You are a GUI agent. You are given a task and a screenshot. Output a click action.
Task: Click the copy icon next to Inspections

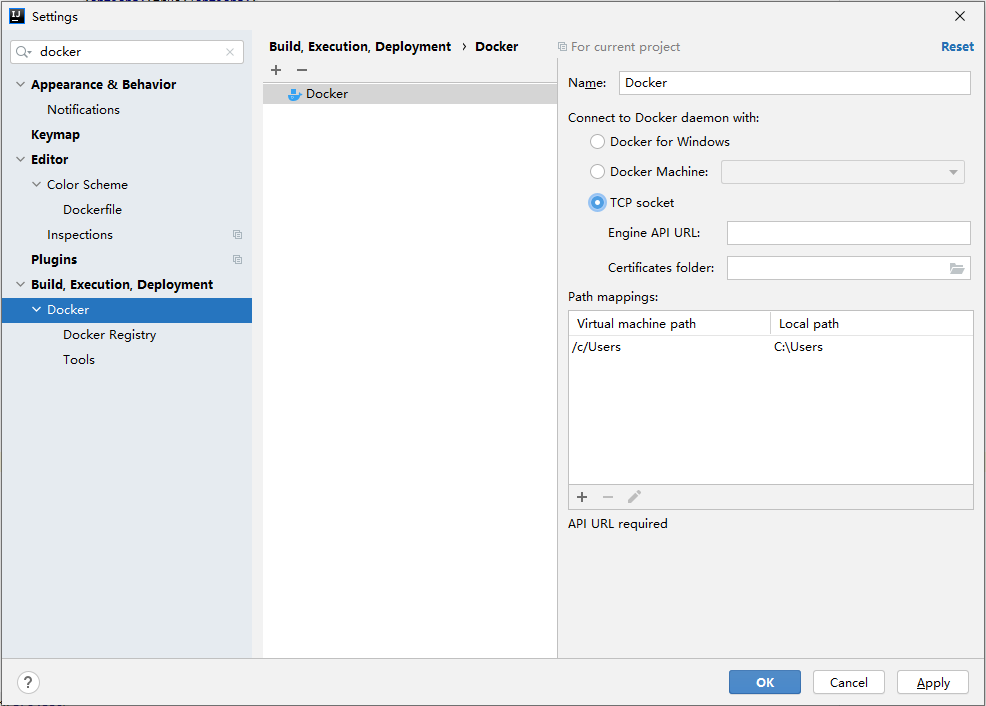[237, 235]
